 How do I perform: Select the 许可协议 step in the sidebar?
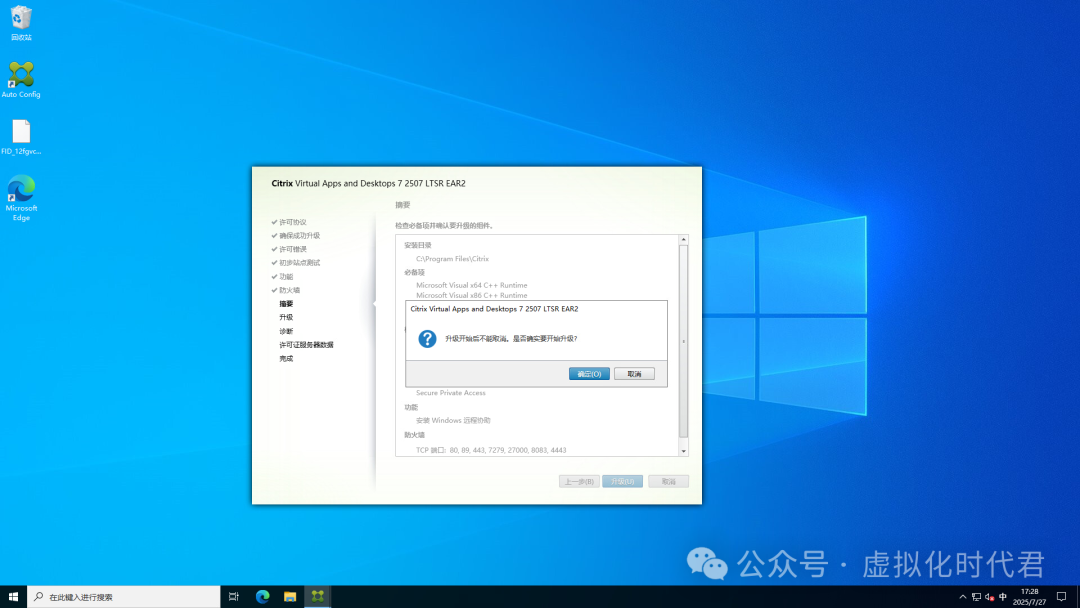pyautogui.click(x=293, y=222)
